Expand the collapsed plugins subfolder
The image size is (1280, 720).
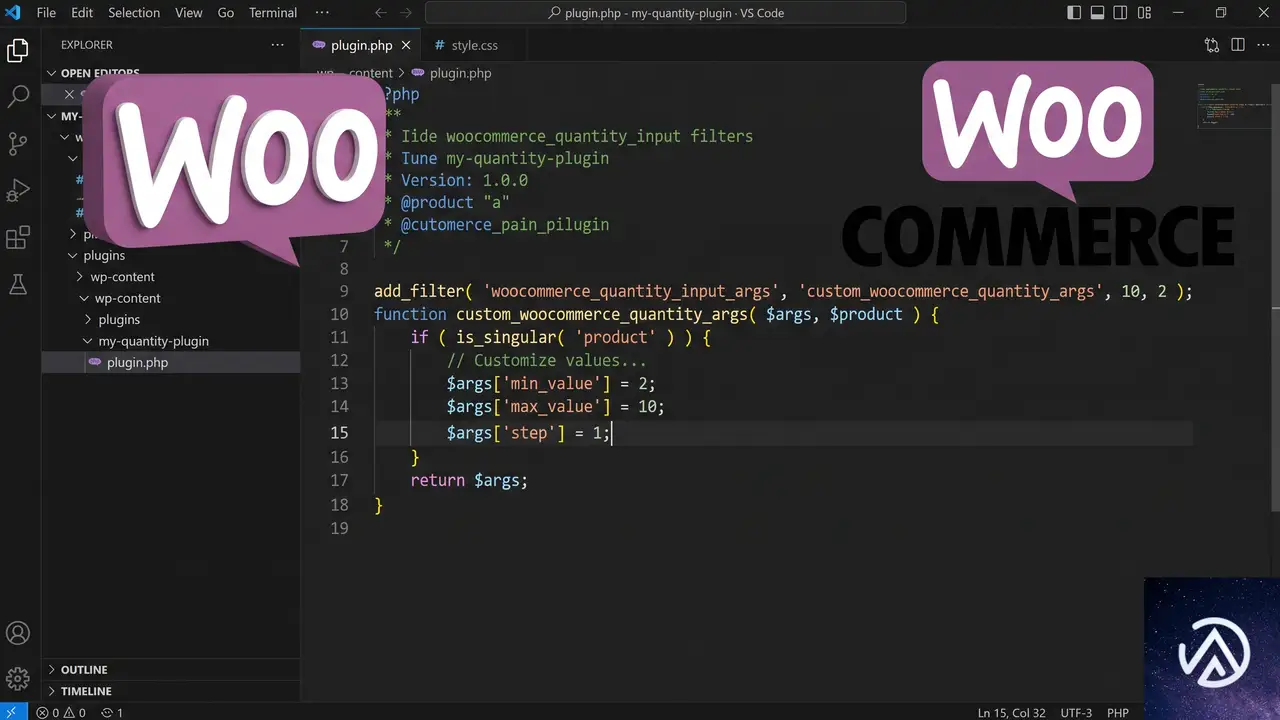[89, 320]
